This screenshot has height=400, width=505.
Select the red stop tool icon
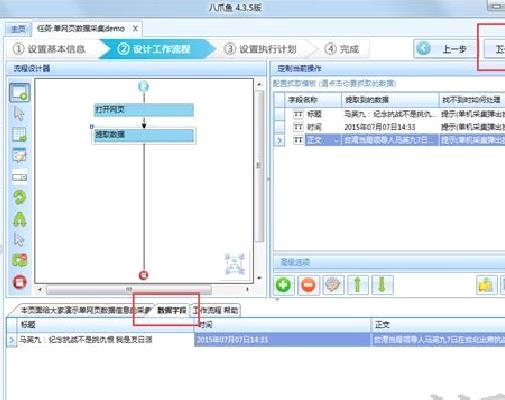20,282
